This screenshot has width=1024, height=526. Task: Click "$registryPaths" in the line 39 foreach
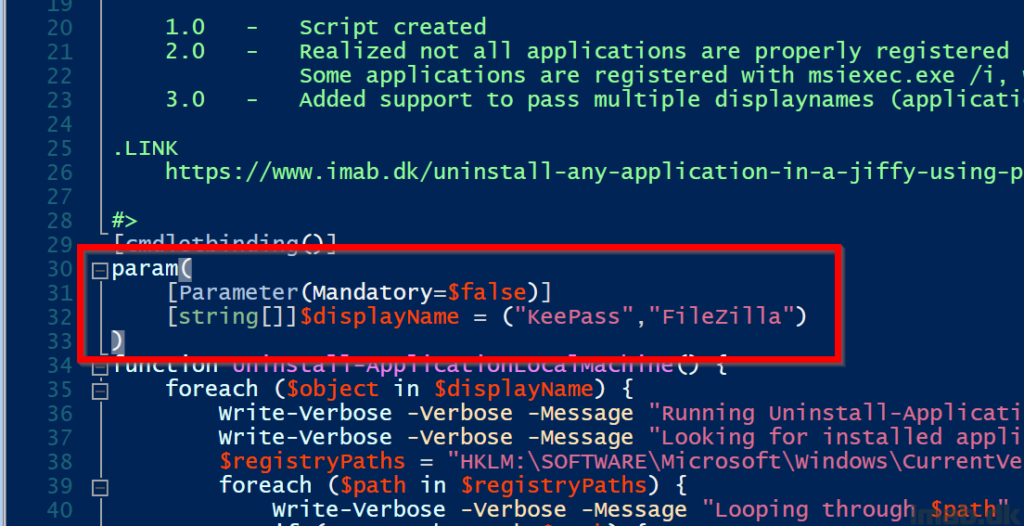(552, 485)
